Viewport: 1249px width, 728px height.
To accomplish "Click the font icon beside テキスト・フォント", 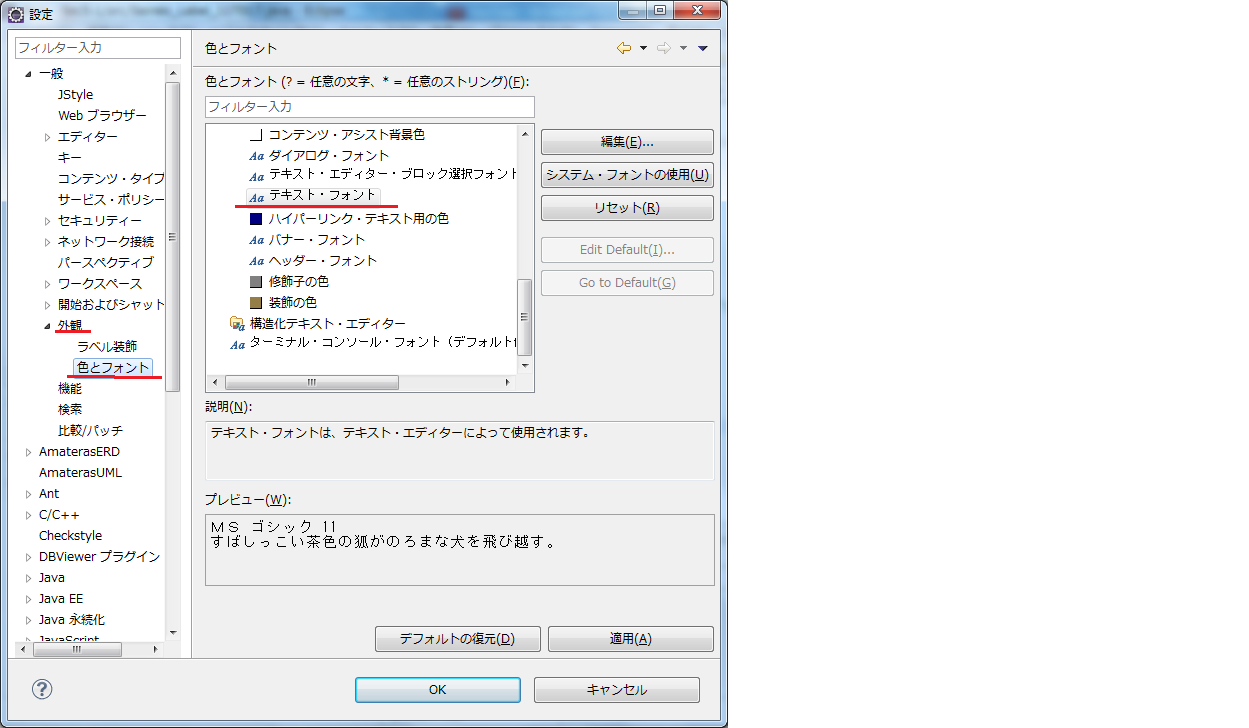I will click(256, 197).
